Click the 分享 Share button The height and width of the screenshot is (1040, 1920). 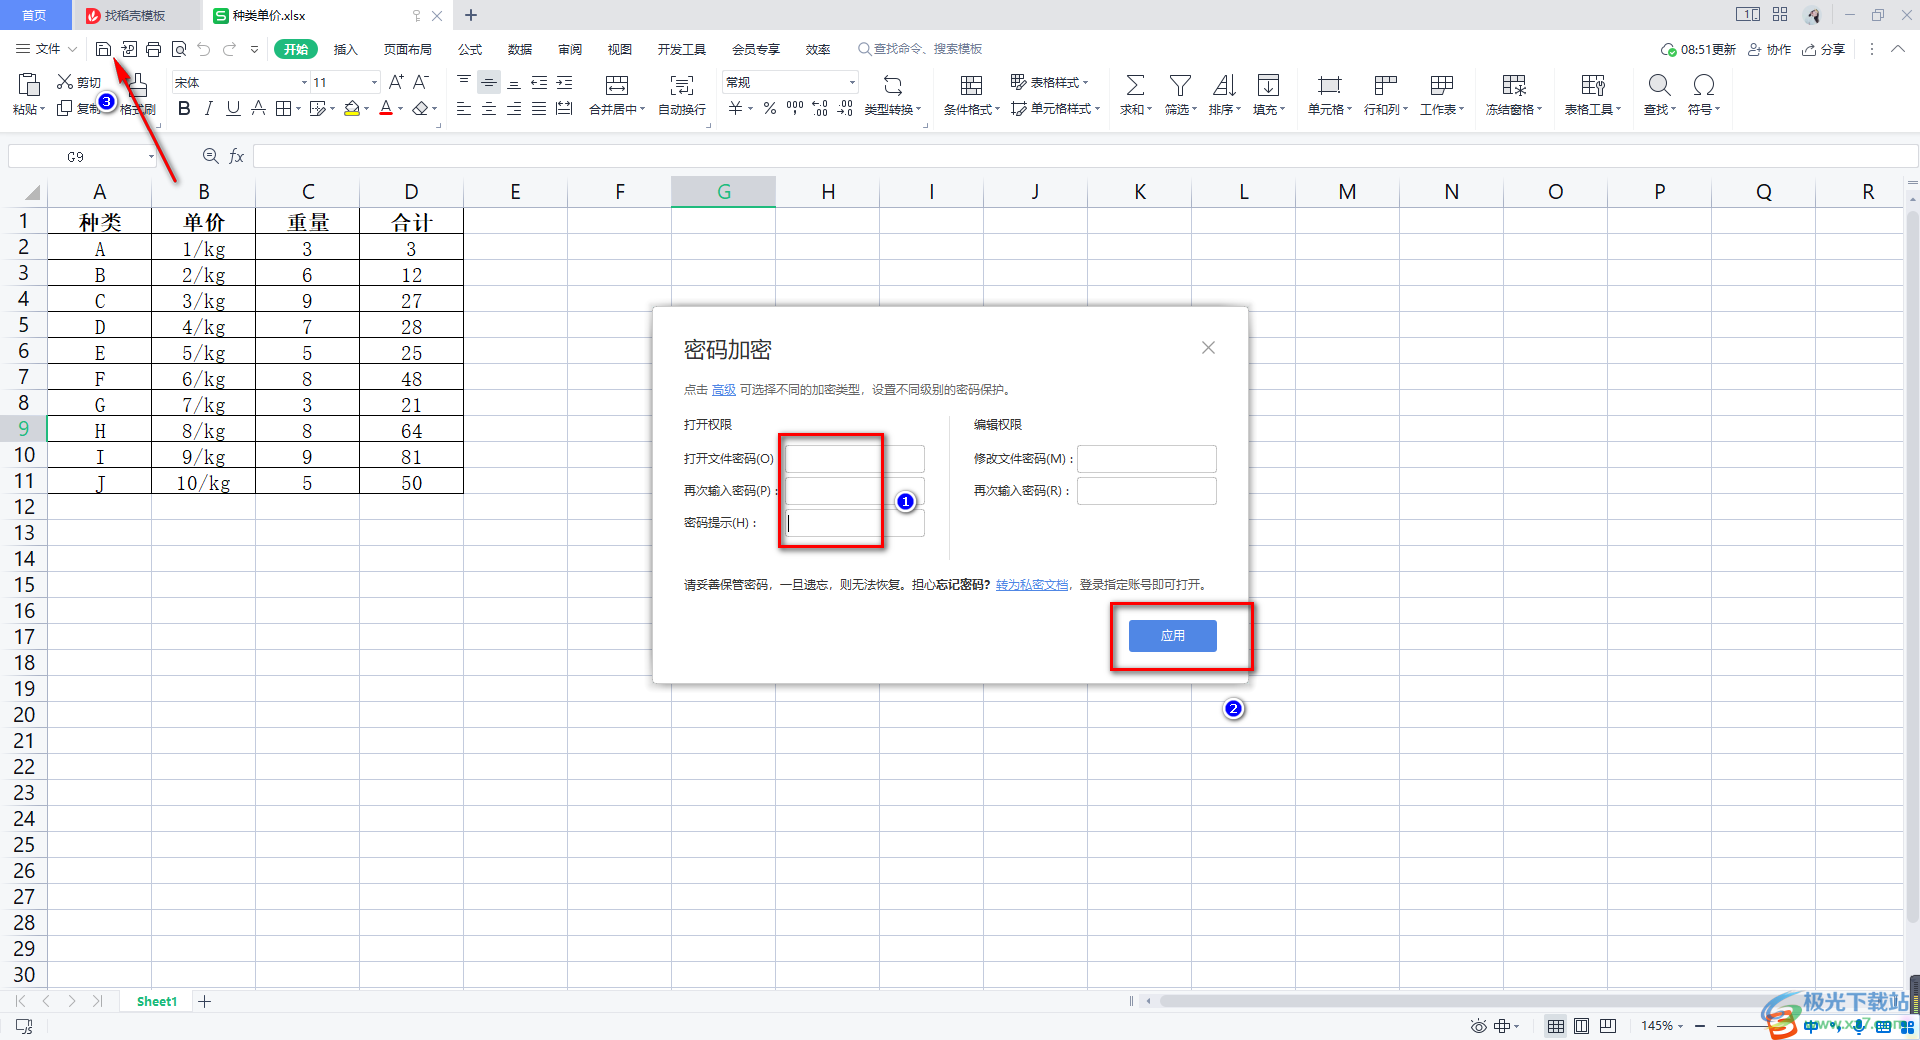[1823, 49]
